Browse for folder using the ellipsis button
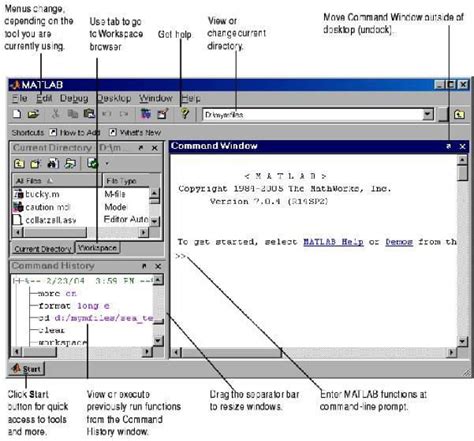Screen dimensions: 474x441 [x=443, y=115]
